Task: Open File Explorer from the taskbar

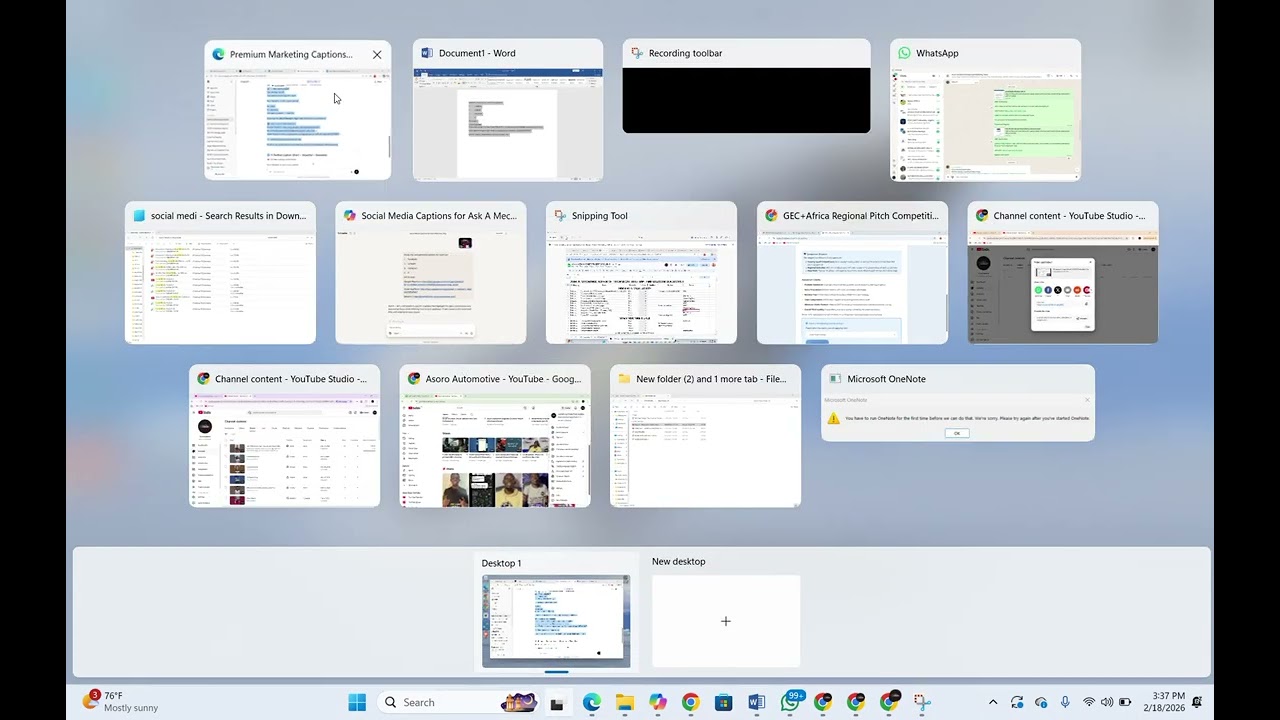Action: 624,702
